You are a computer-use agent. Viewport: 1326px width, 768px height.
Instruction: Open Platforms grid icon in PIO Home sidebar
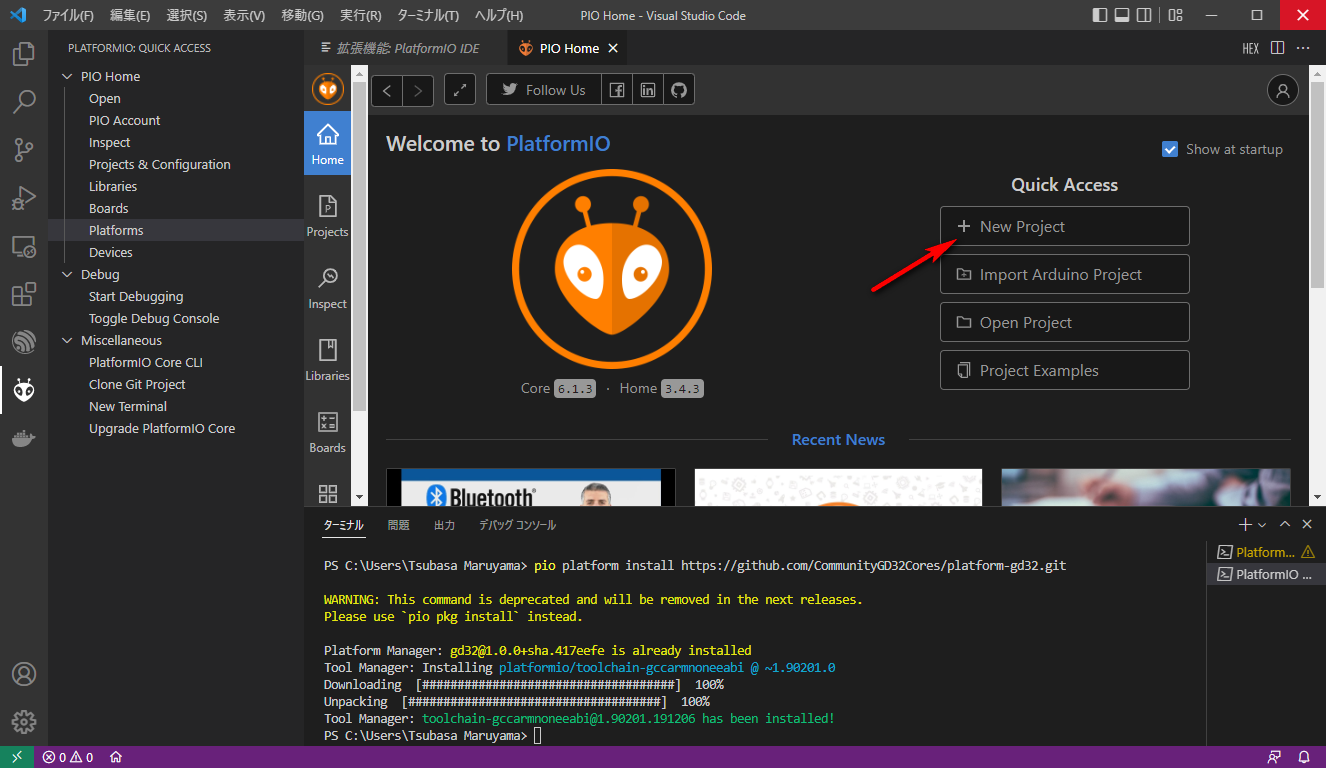click(327, 493)
